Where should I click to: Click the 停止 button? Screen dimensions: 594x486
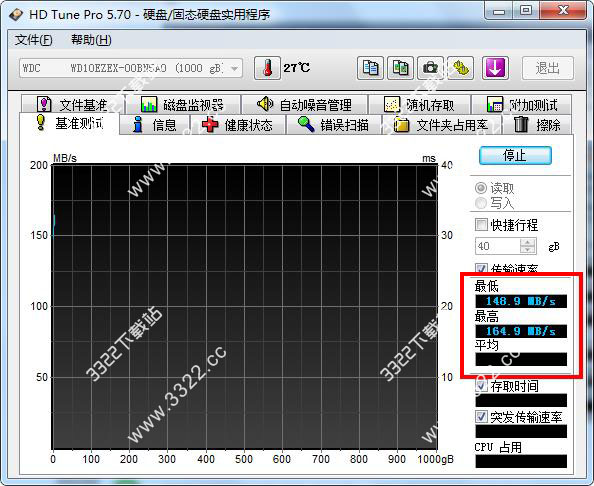click(x=515, y=155)
